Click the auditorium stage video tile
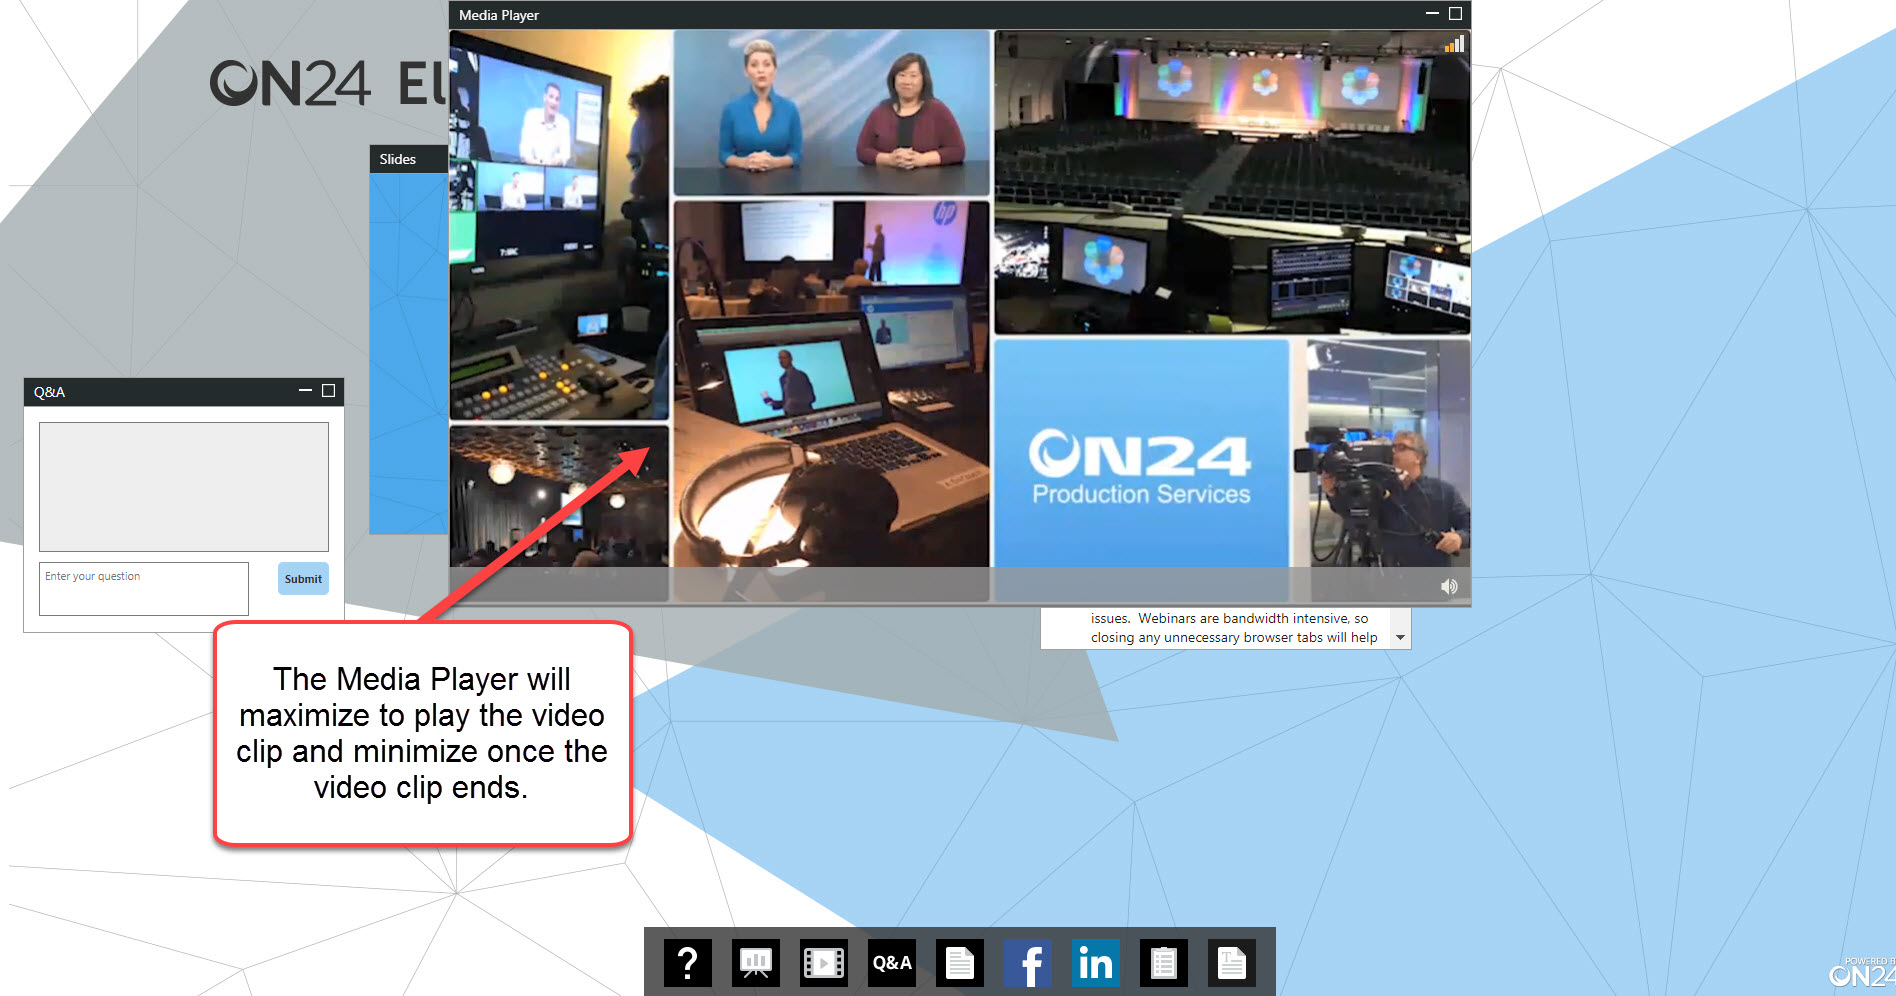The image size is (1896, 996). tap(1232, 182)
